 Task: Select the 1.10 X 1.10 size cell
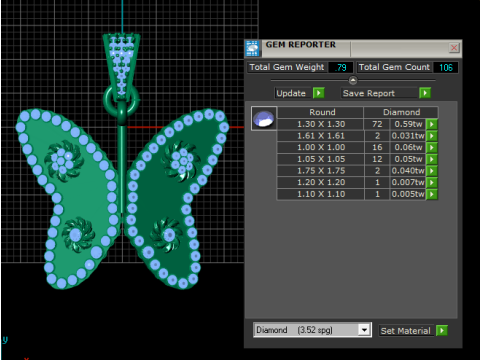tap(321, 194)
